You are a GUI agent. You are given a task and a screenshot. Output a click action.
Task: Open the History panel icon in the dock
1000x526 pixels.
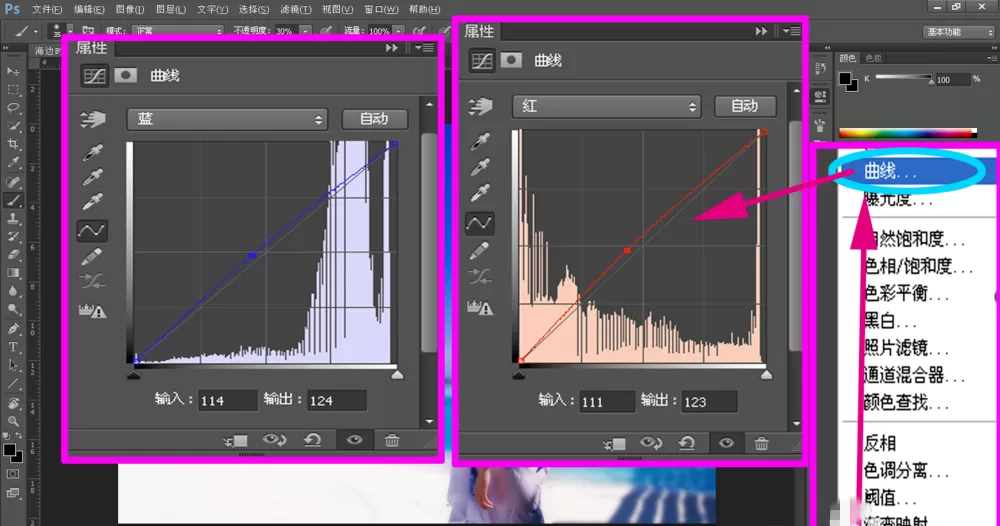pyautogui.click(x=820, y=69)
